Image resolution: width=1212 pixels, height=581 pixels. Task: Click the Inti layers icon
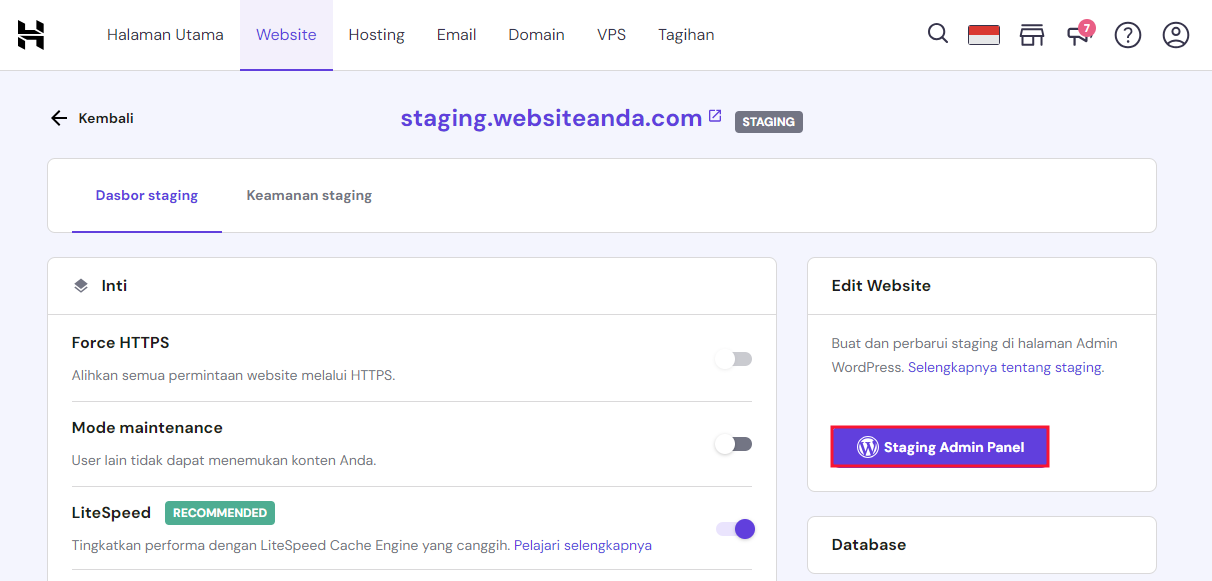coord(81,286)
